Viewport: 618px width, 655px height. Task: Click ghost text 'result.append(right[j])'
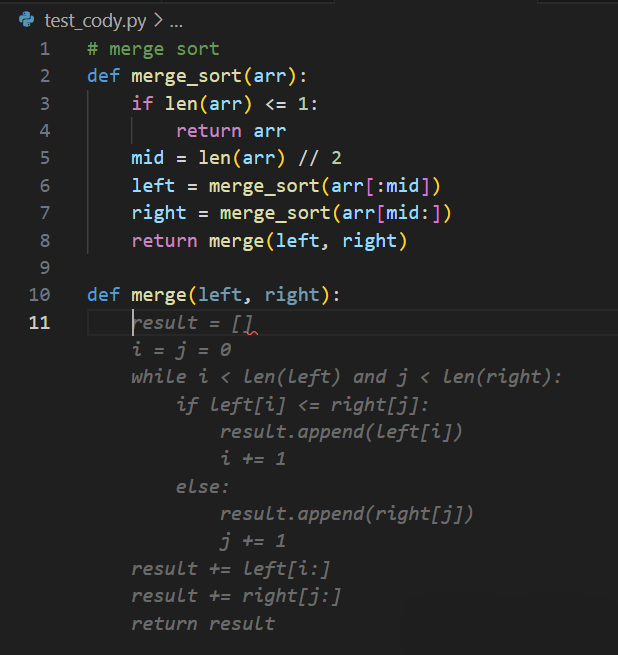pos(346,514)
